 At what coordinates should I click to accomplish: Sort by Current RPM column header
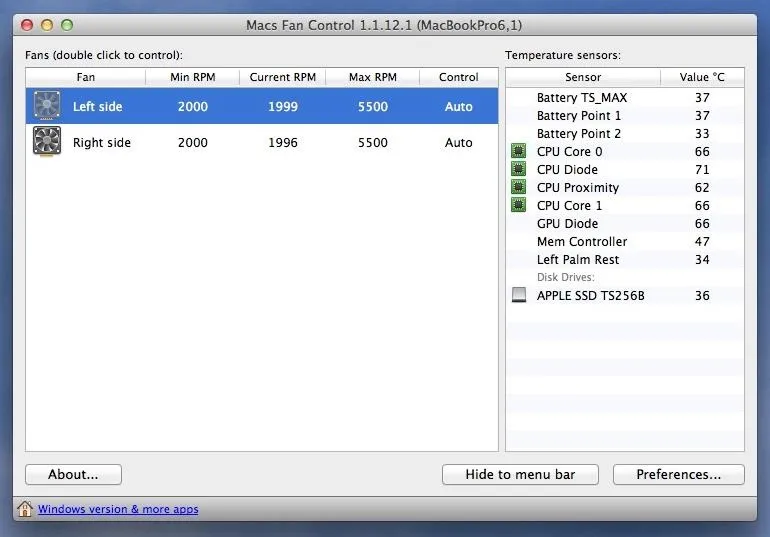pyautogui.click(x=283, y=77)
